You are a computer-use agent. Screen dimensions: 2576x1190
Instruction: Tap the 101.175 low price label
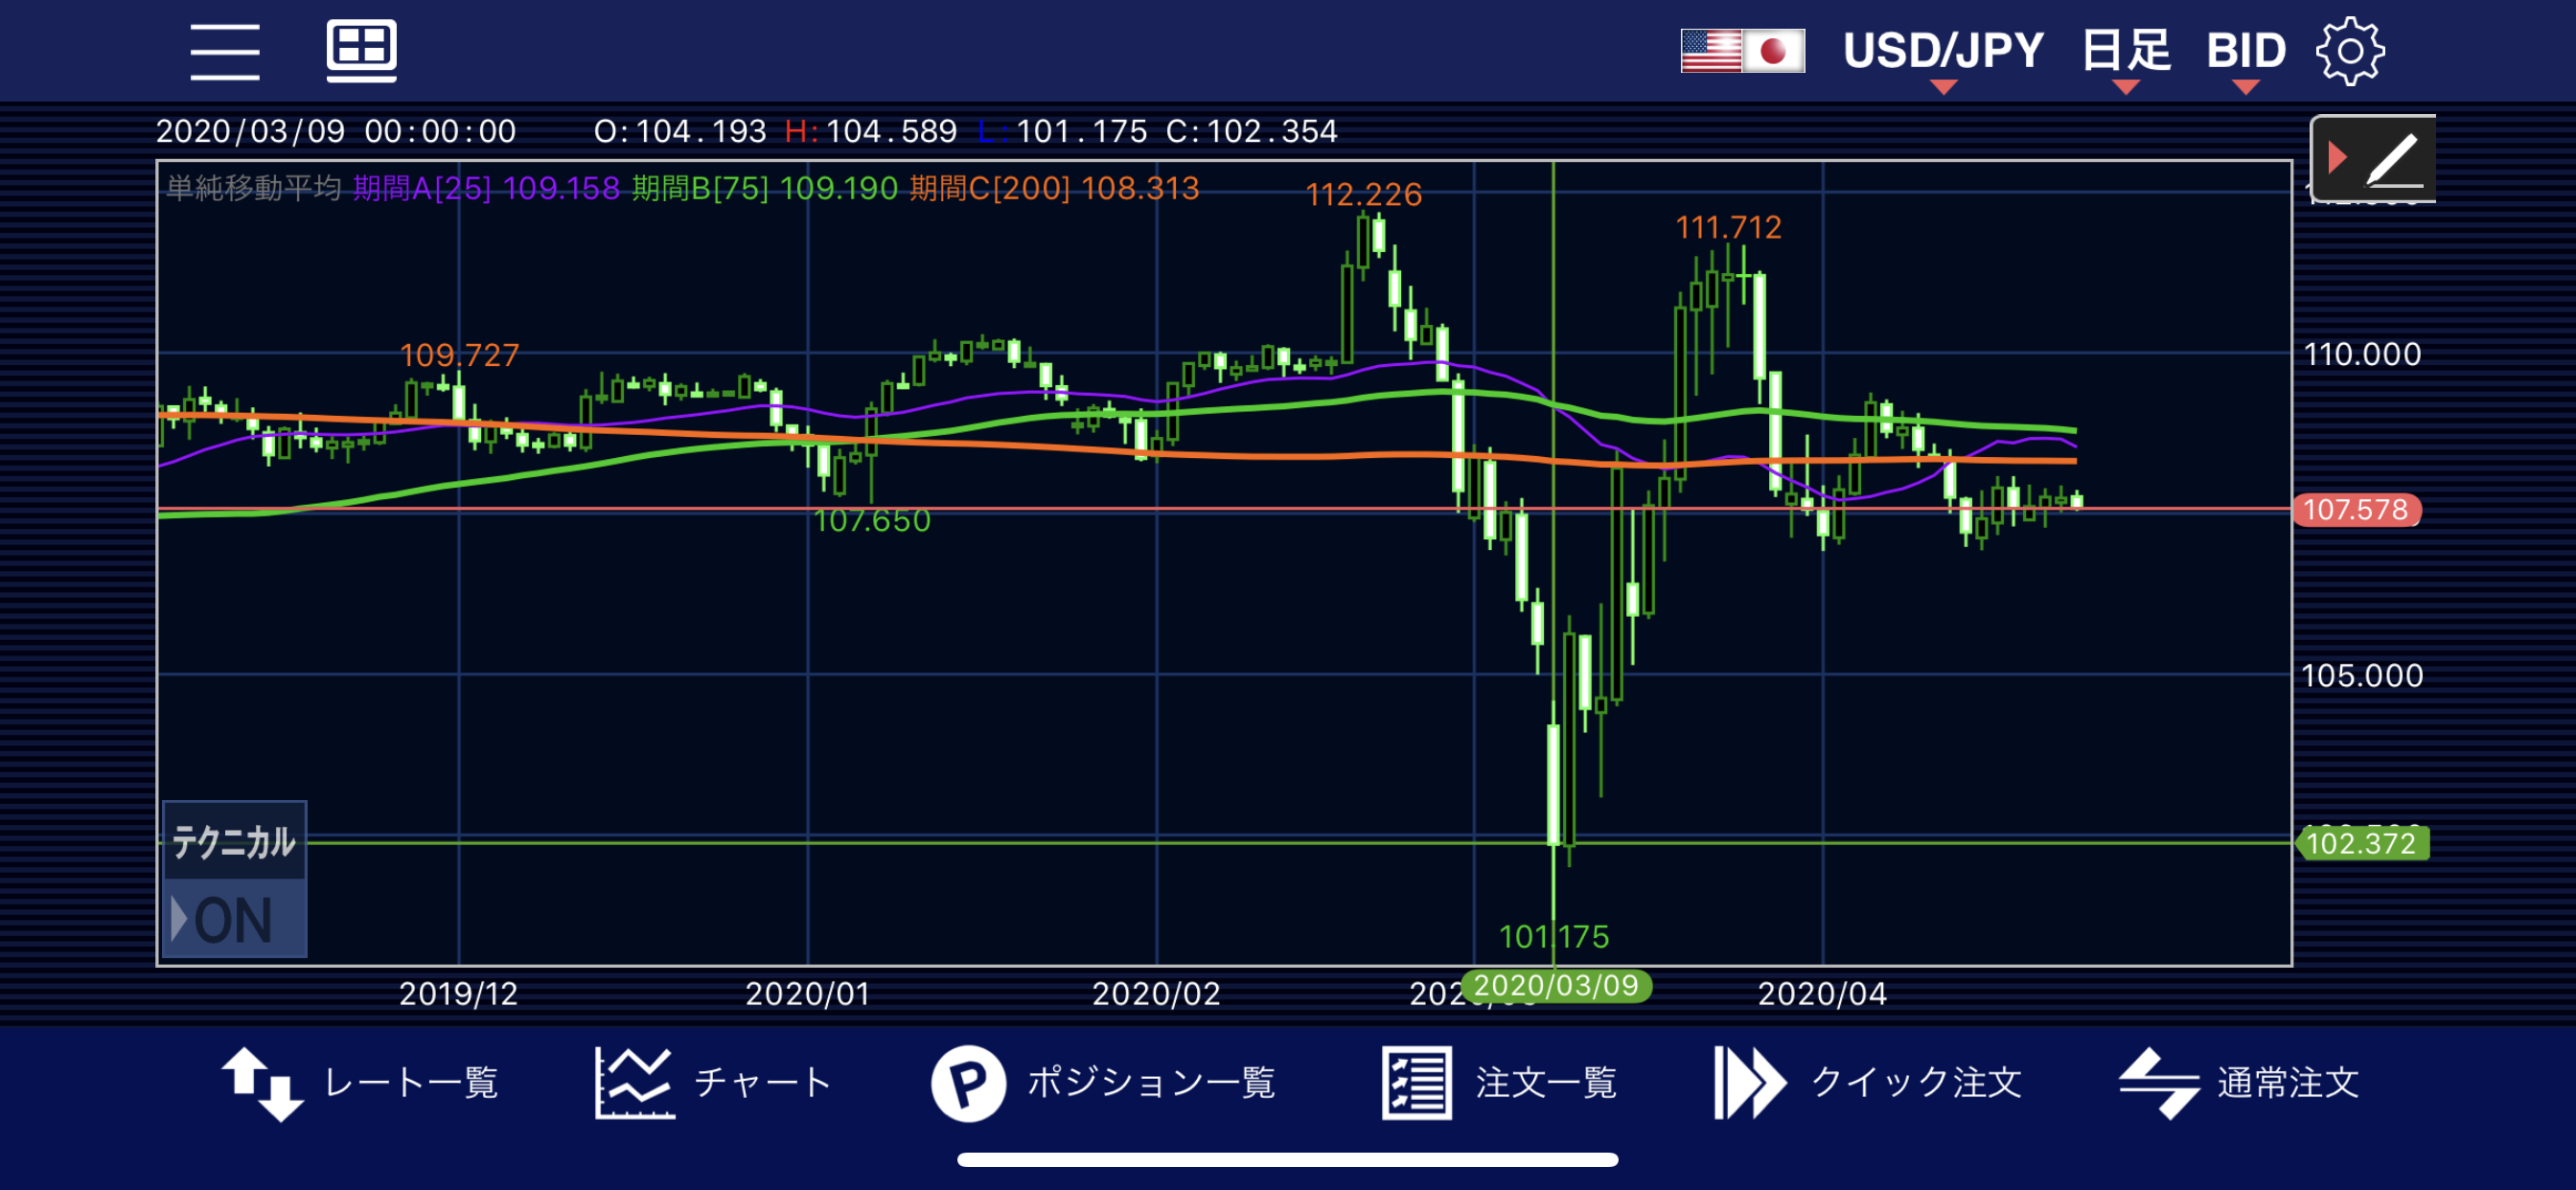(1553, 937)
